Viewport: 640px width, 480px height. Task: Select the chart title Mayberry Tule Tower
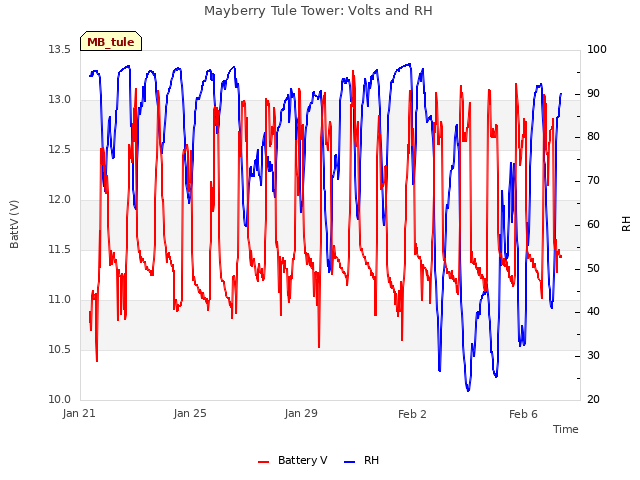click(318, 11)
